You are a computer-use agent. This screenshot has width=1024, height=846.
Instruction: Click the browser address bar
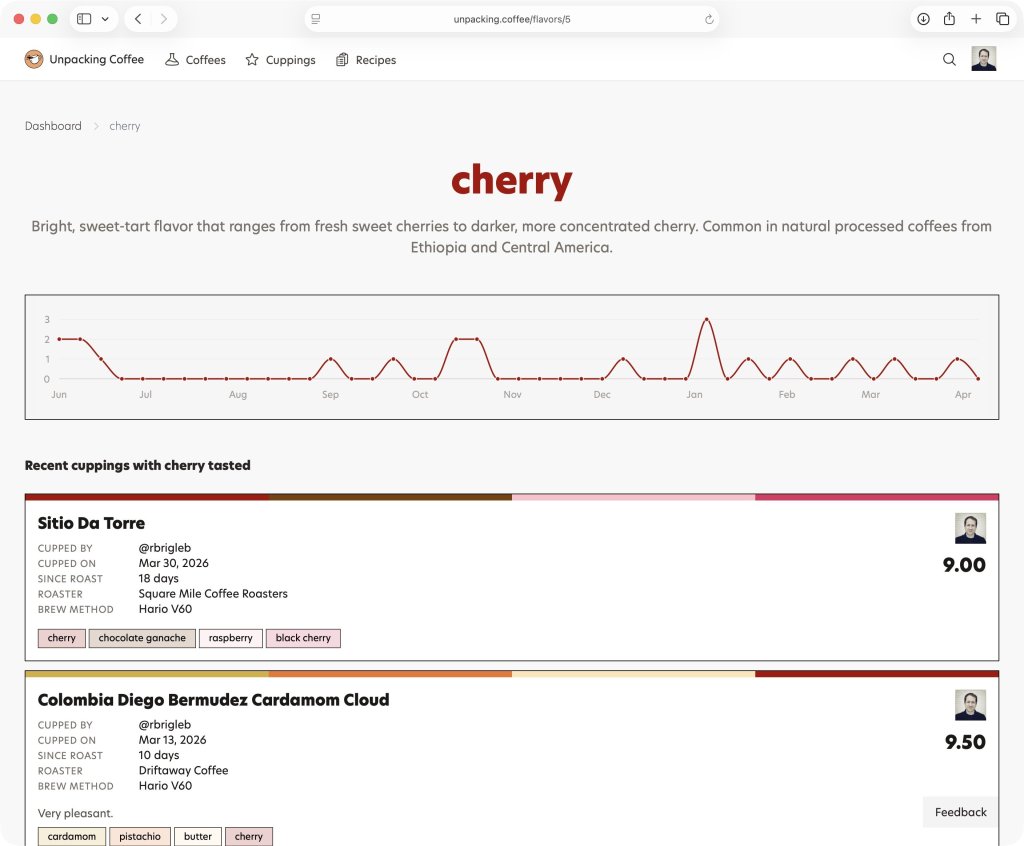(512, 18)
